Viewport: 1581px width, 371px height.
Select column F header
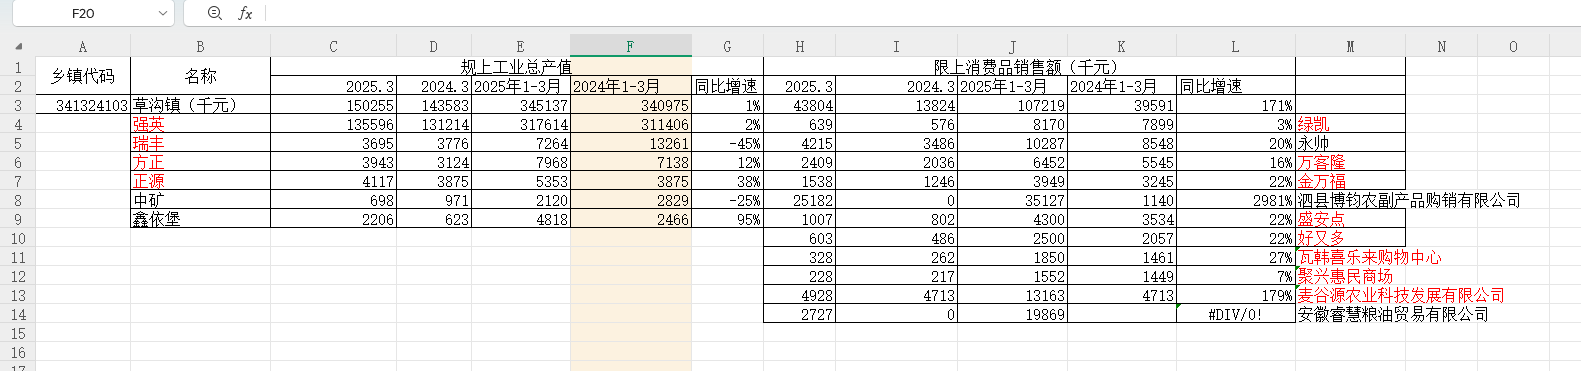[x=630, y=46]
